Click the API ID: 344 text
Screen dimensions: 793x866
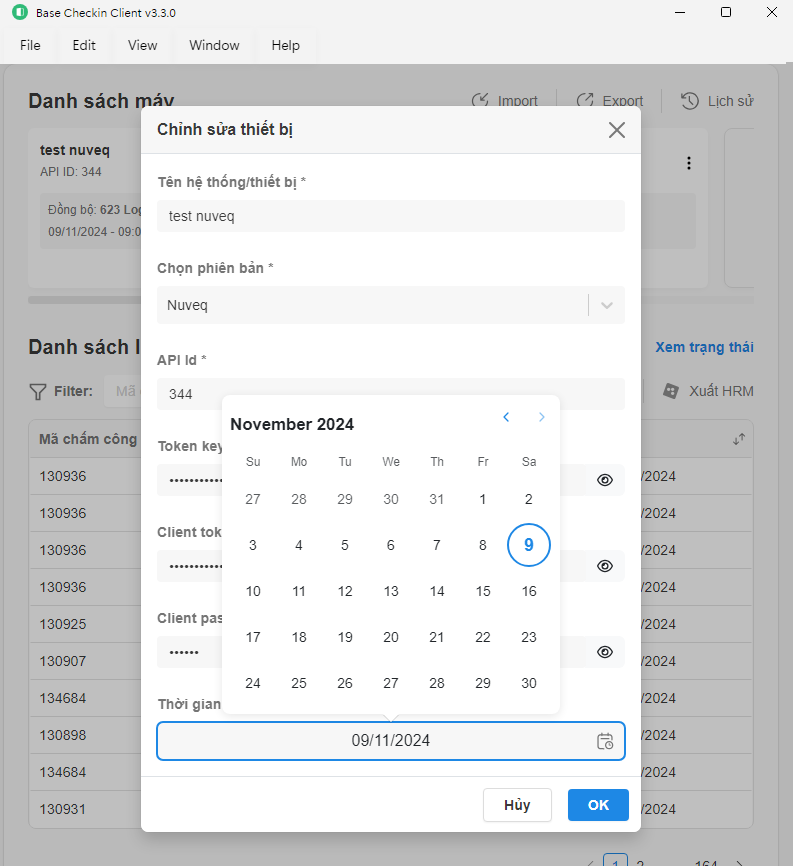coord(71,172)
